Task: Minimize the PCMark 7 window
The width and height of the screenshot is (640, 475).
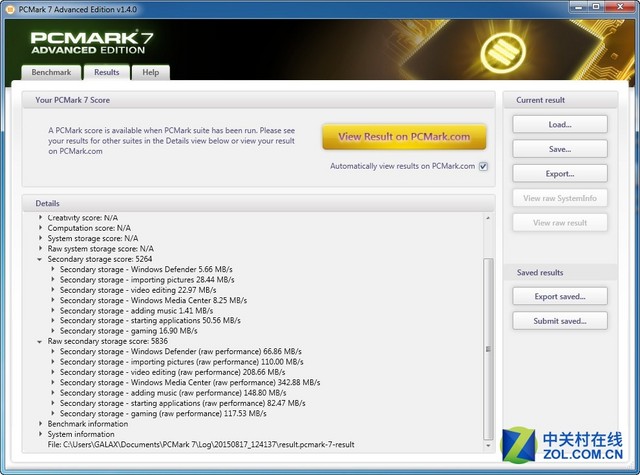Action: [x=578, y=7]
